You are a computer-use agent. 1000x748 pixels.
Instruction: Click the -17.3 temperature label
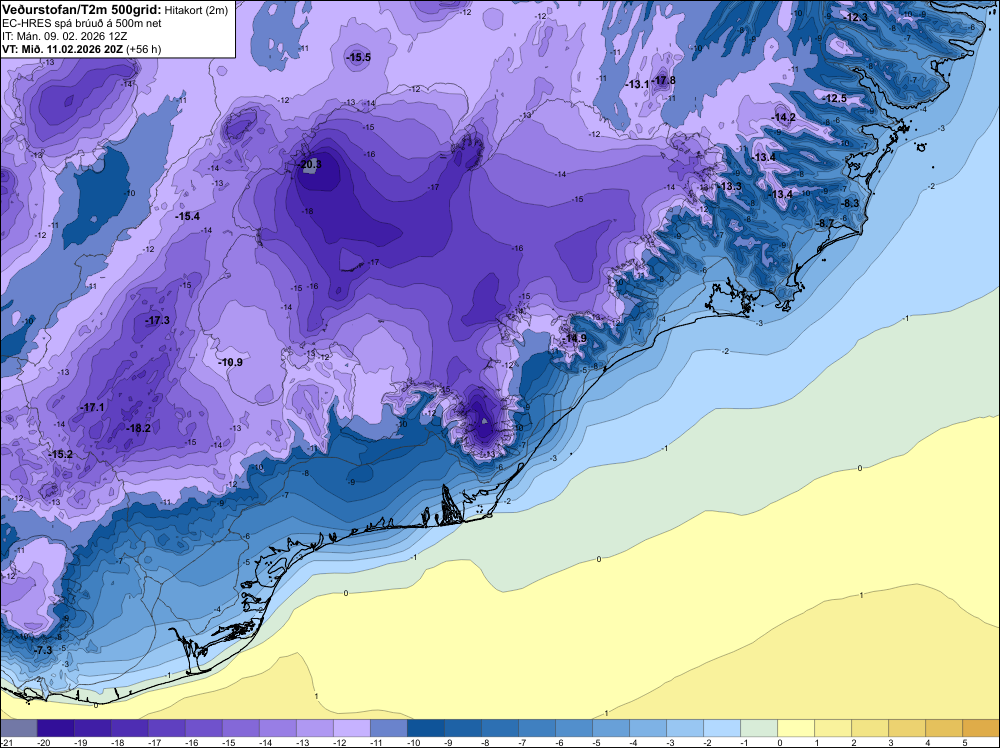point(158,320)
